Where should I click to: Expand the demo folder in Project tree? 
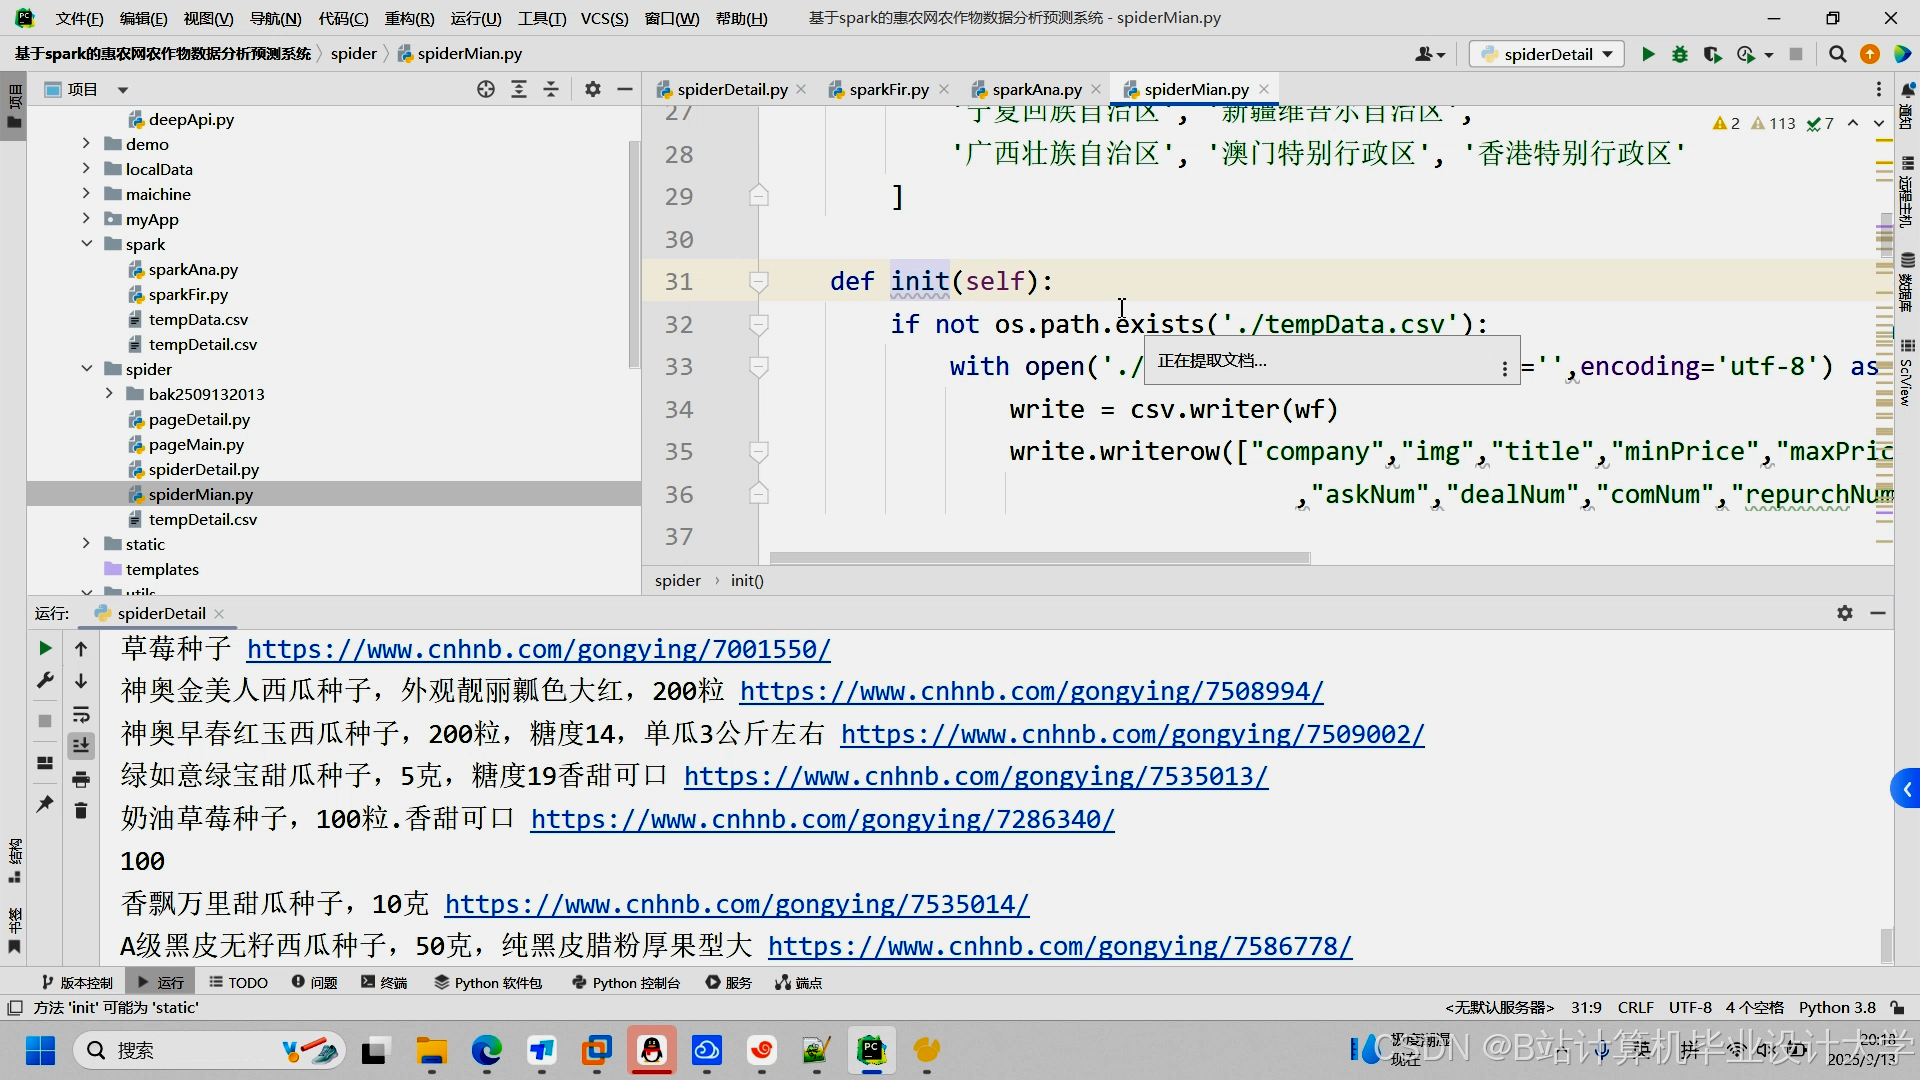[x=88, y=144]
